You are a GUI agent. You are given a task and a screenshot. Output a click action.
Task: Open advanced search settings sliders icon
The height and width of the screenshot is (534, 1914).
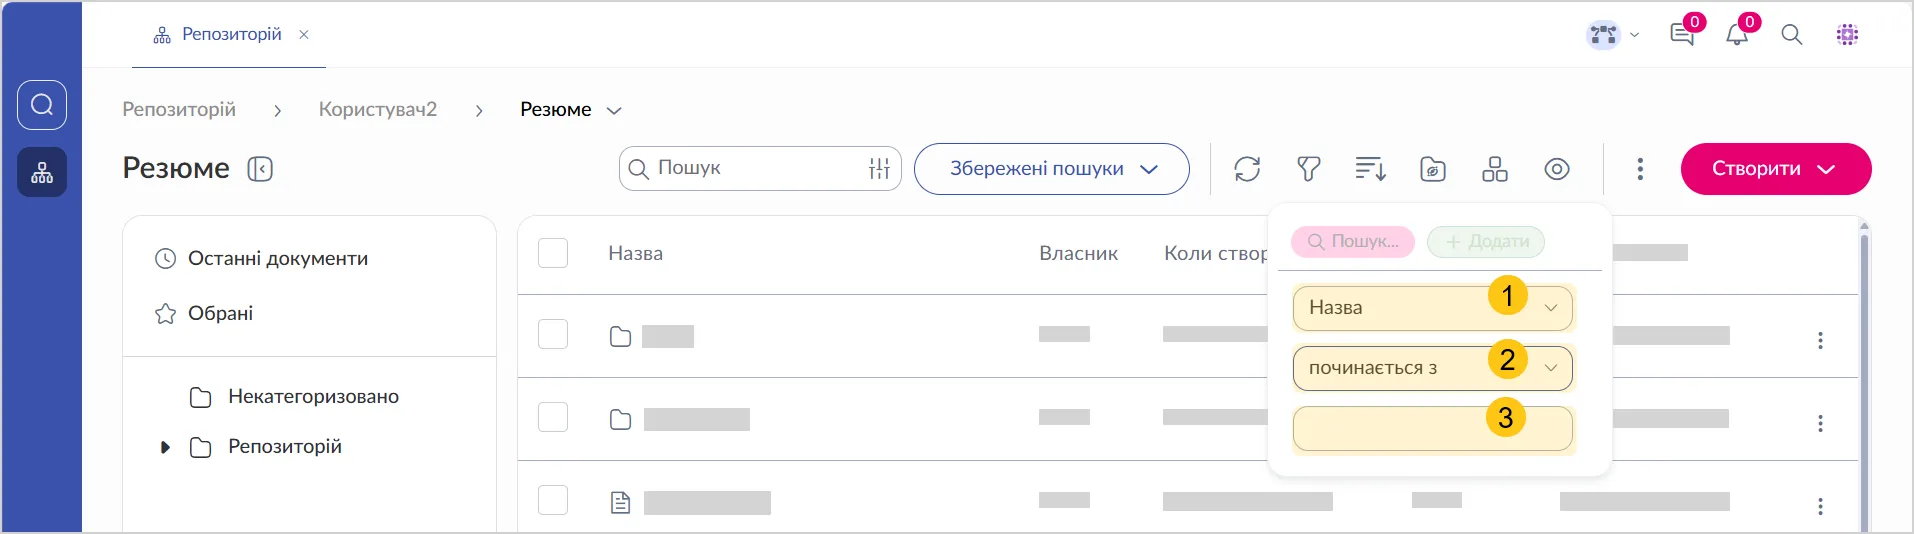pos(879,169)
